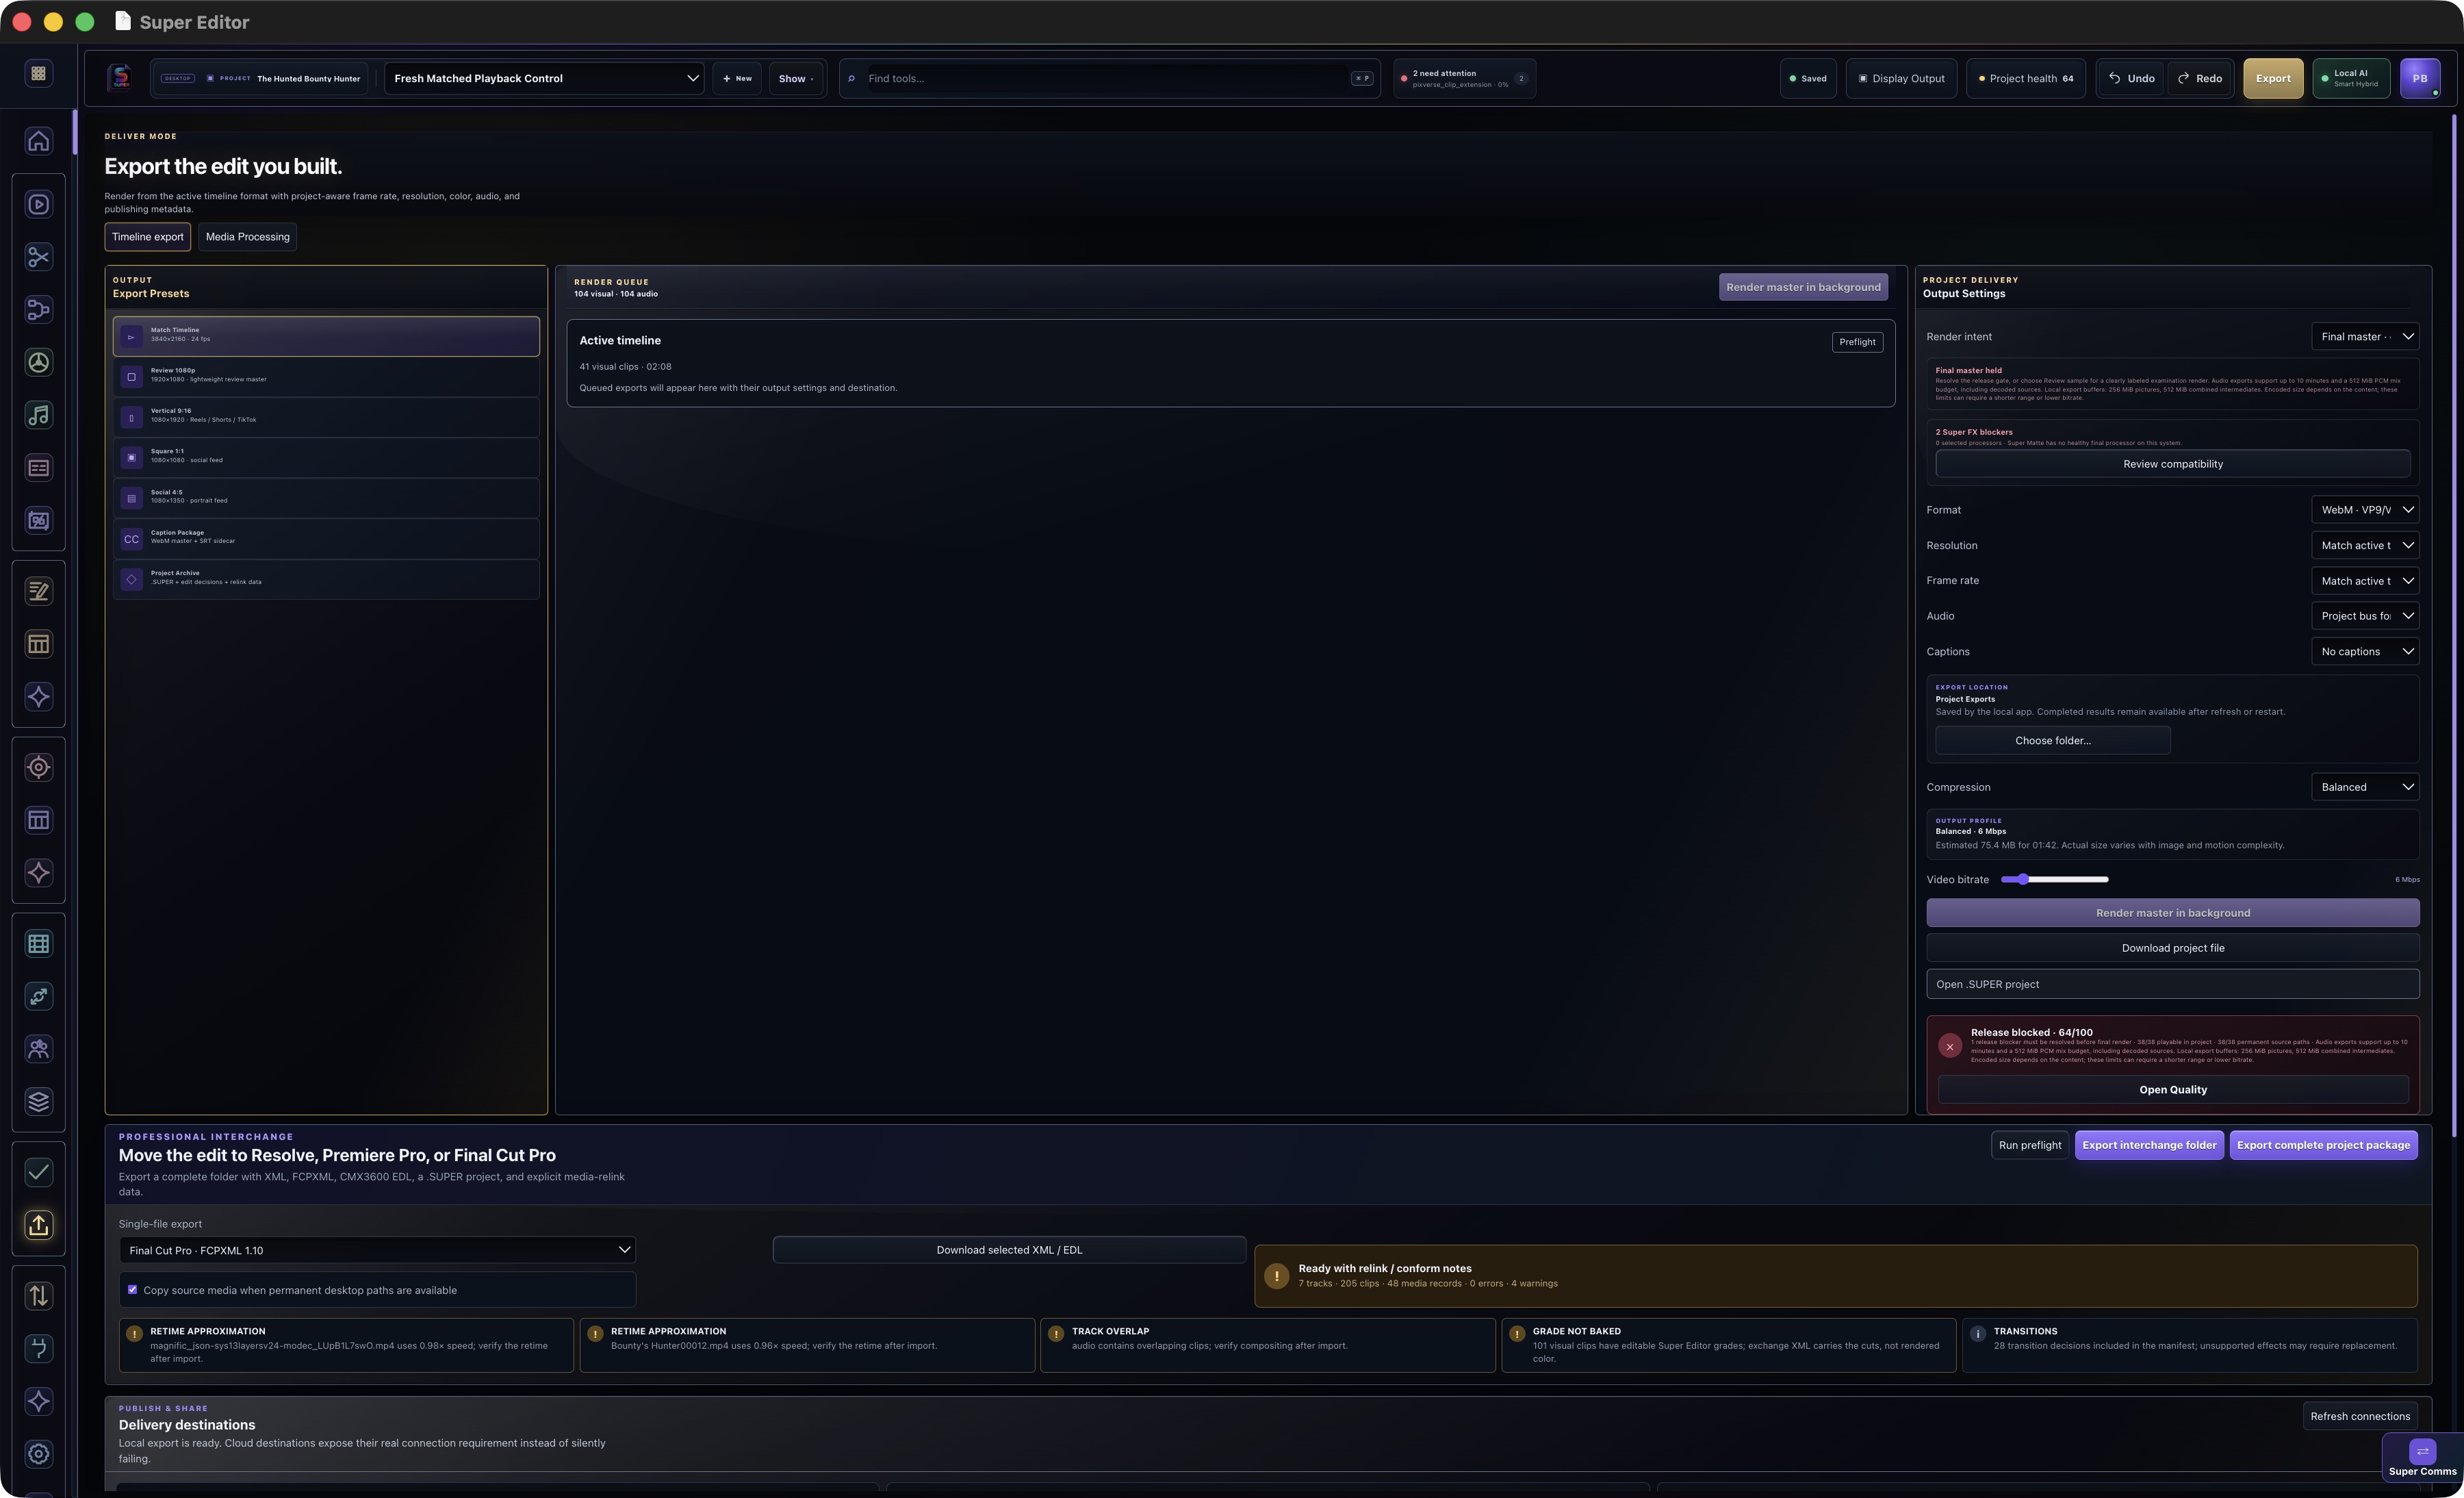This screenshot has height=1498, width=2464.
Task: Switch to Timeline export tab
Action: tap(148, 237)
